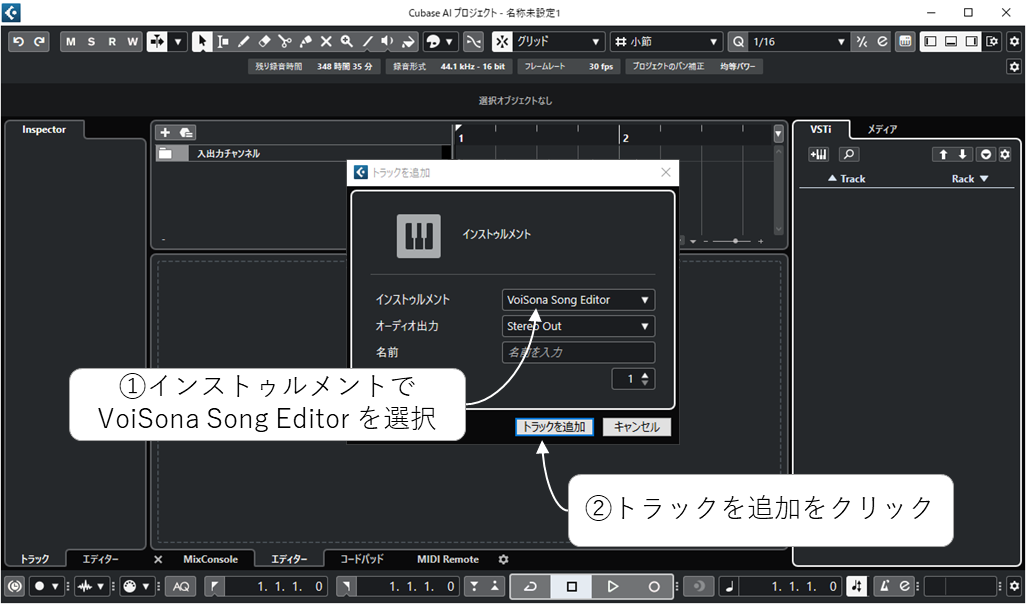Screen dimensions: 1026x604
Task: Open the MIDI Remote tab
Action: tap(448, 560)
